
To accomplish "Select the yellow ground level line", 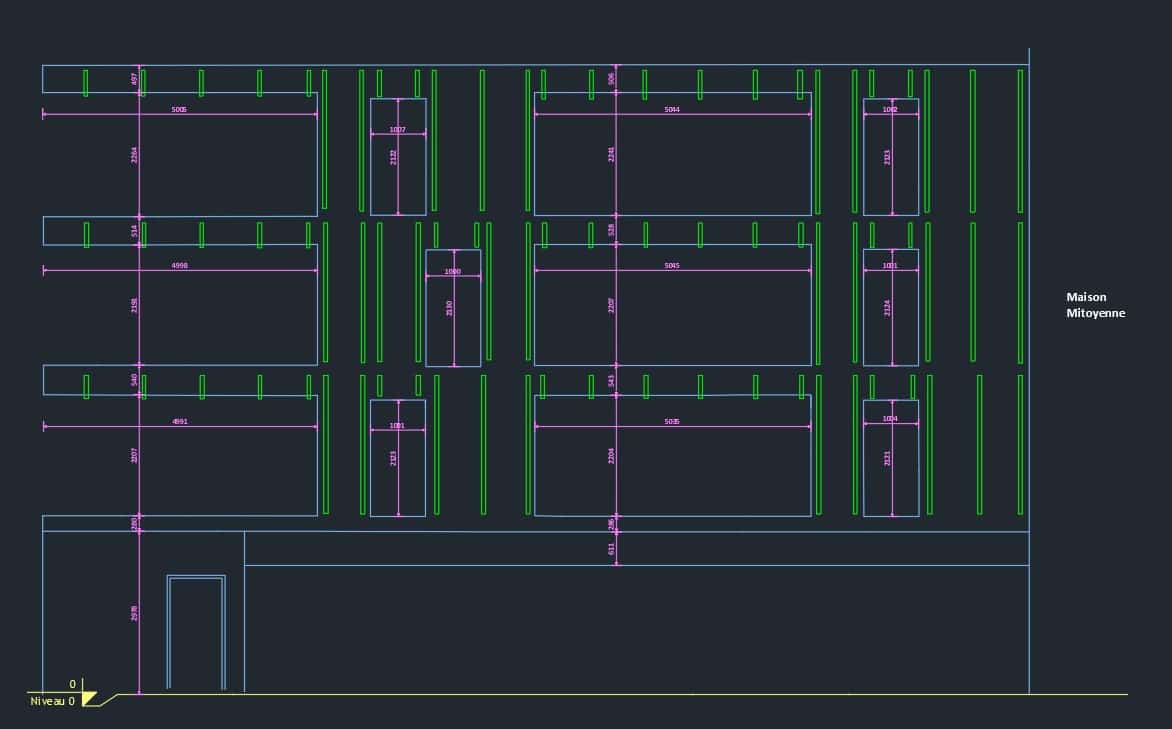I will click(600, 694).
